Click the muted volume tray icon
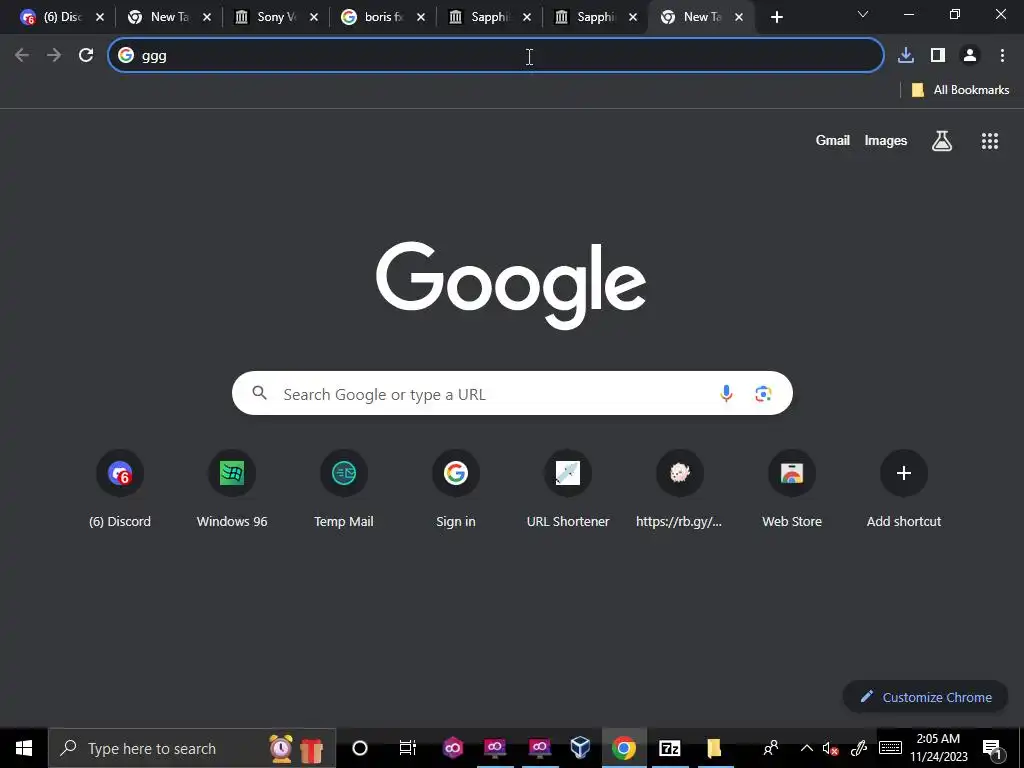Image resolution: width=1024 pixels, height=768 pixels. coord(830,749)
